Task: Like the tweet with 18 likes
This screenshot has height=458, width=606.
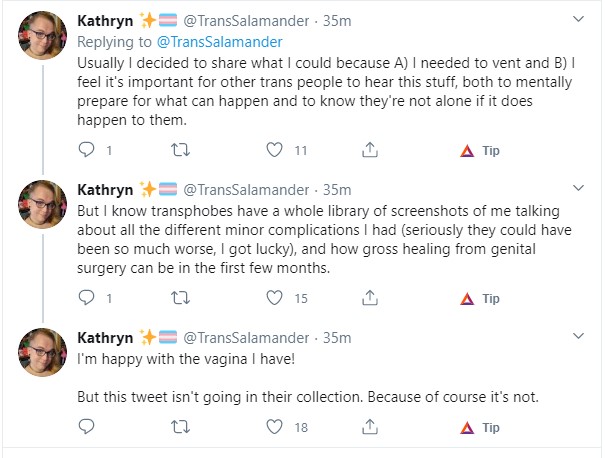Action: [274, 427]
